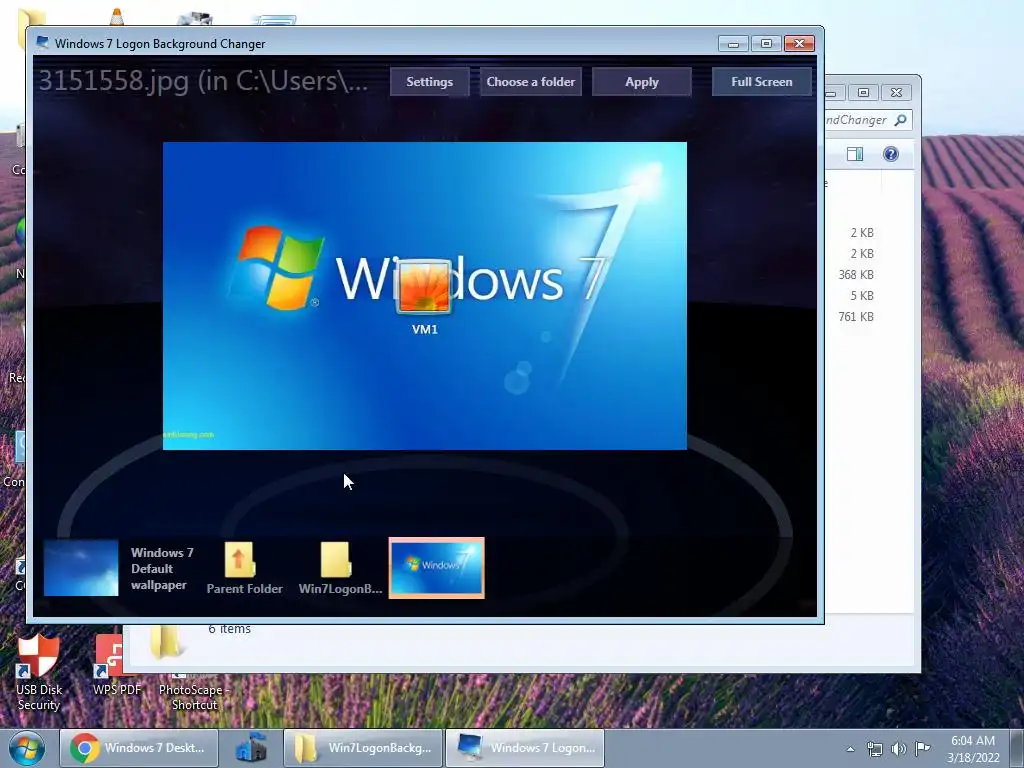
Task: Open the volume speaker tray icon
Action: [x=899, y=749]
